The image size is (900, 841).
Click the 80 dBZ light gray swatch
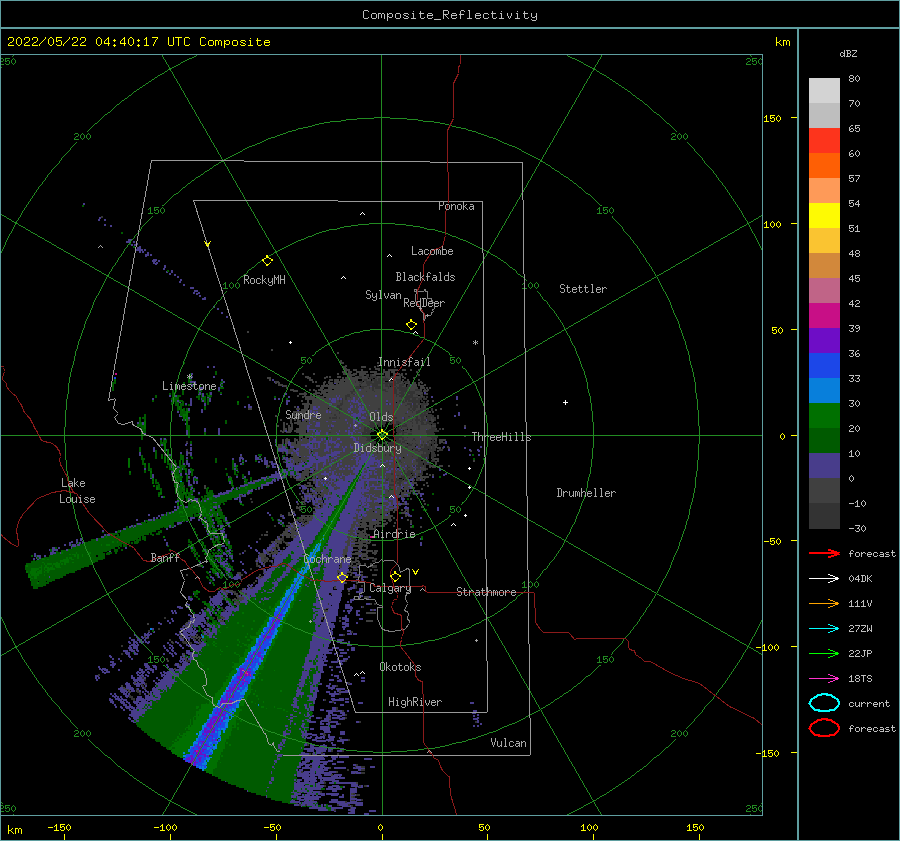pyautogui.click(x=824, y=90)
